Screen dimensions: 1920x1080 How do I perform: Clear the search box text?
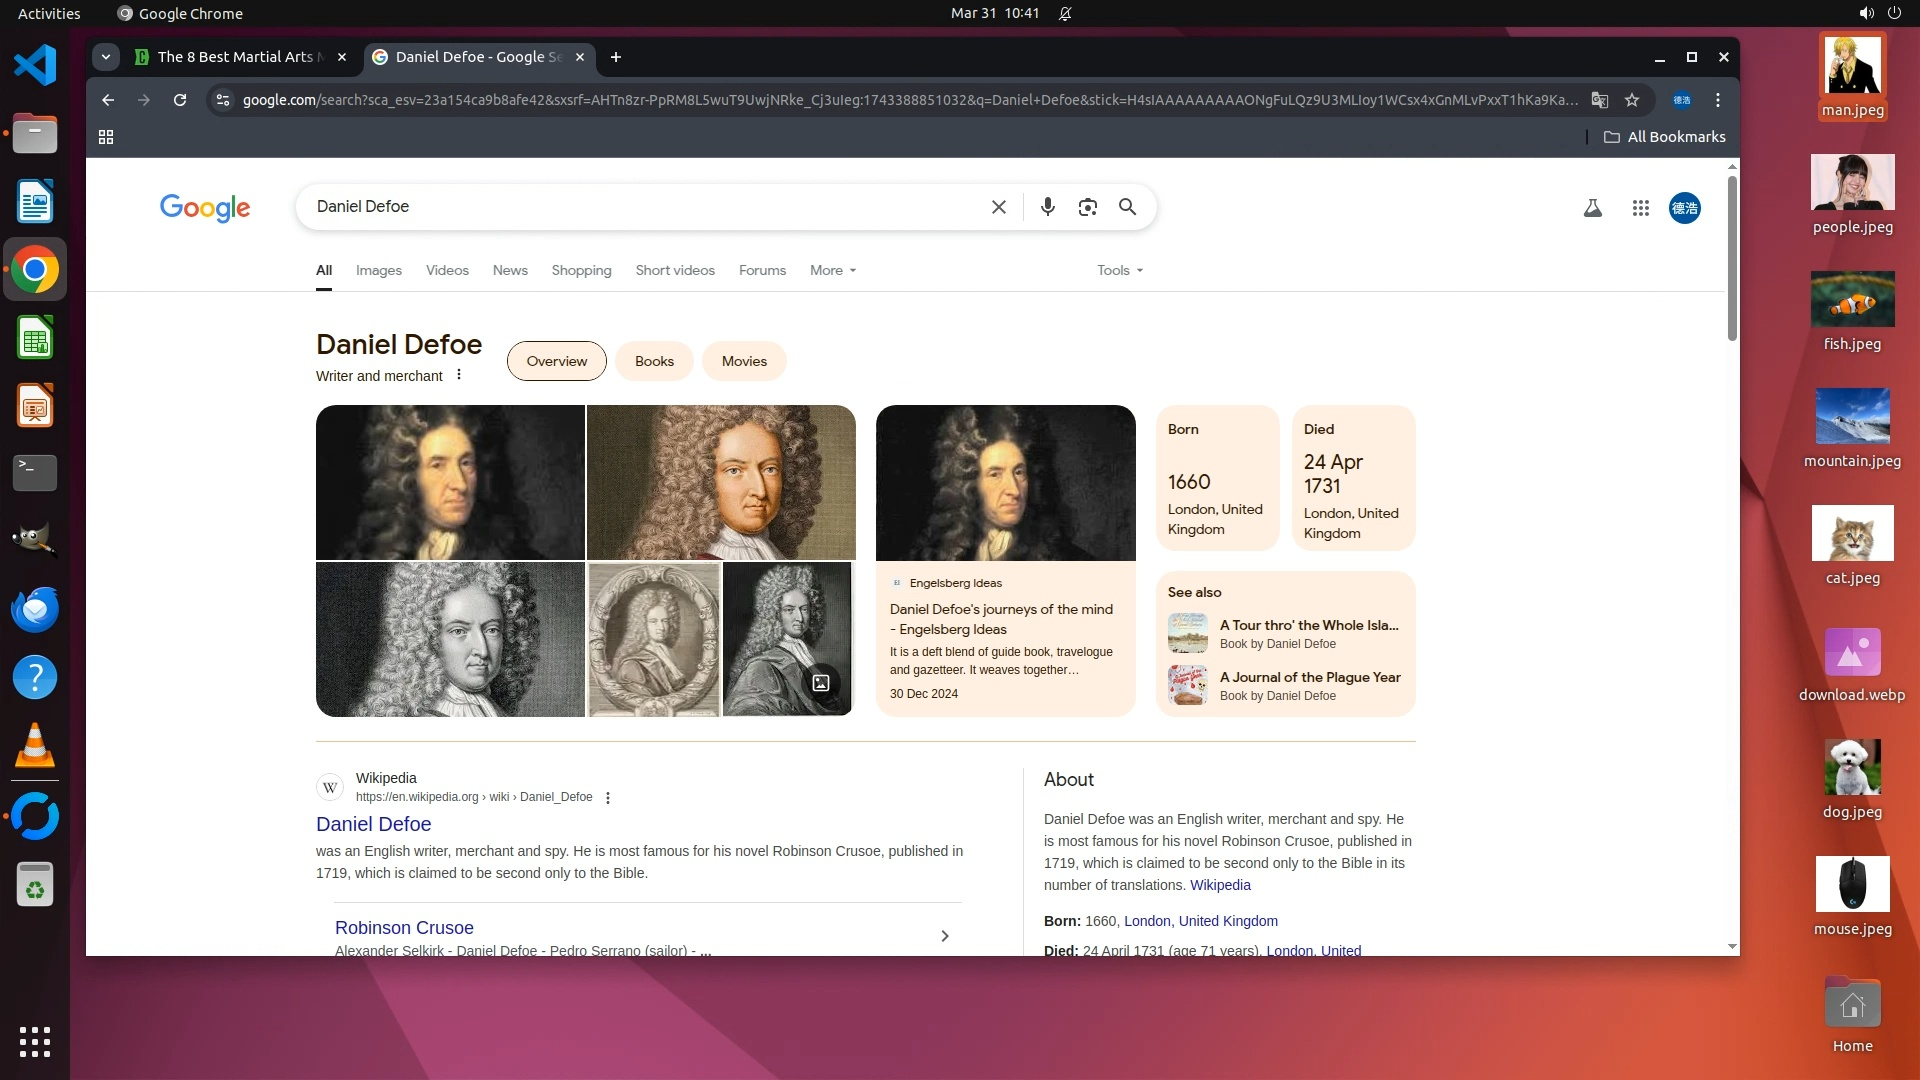[x=998, y=207]
